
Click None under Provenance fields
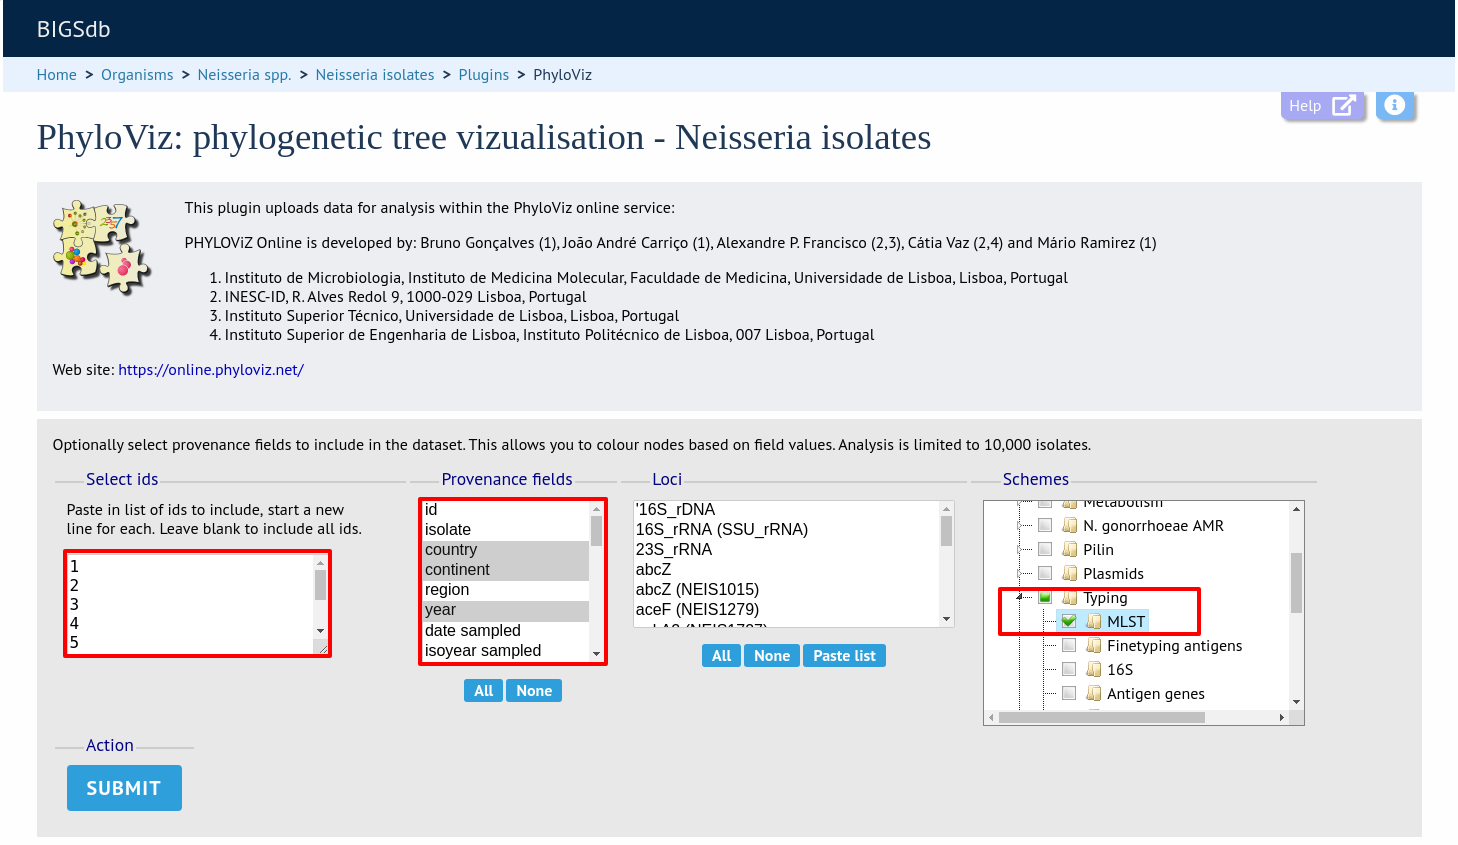(x=534, y=691)
